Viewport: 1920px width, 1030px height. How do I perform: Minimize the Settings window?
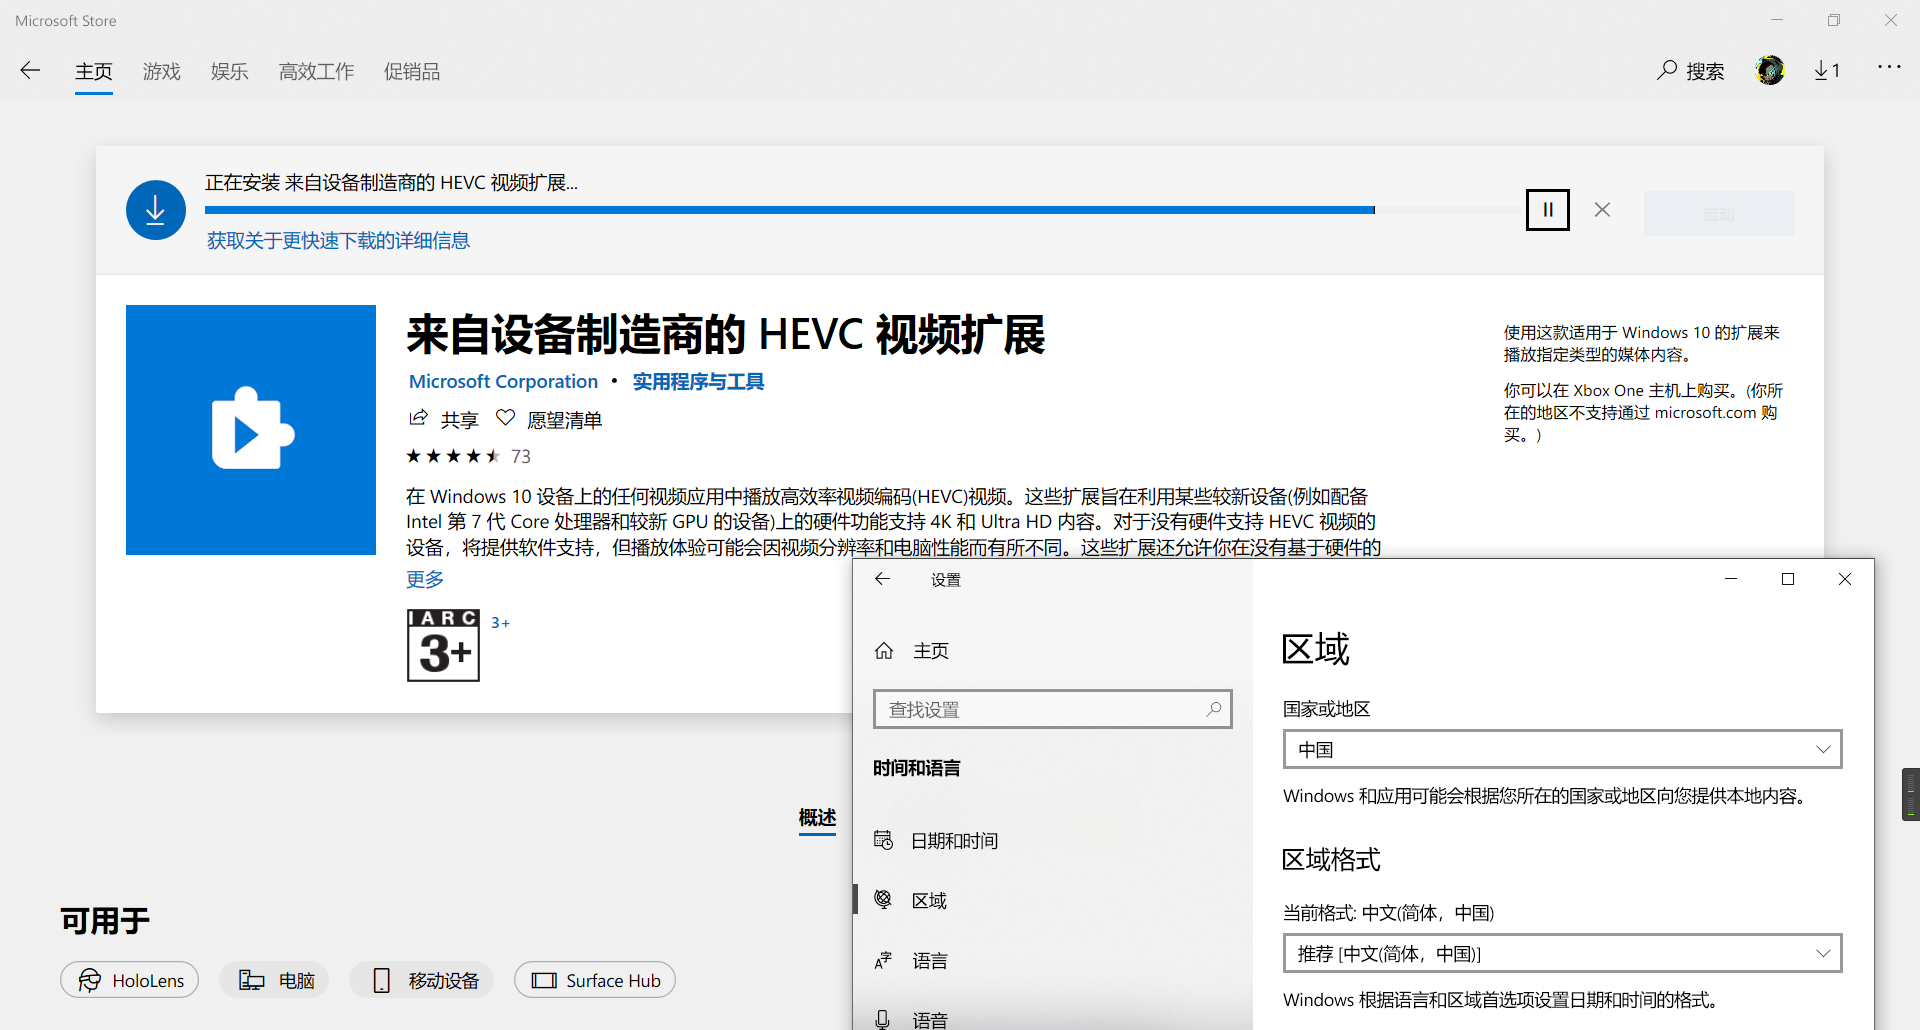pyautogui.click(x=1731, y=579)
